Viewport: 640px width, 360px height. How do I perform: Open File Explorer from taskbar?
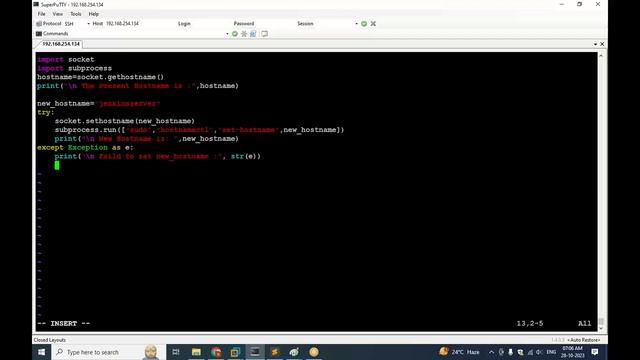[x=196, y=352]
